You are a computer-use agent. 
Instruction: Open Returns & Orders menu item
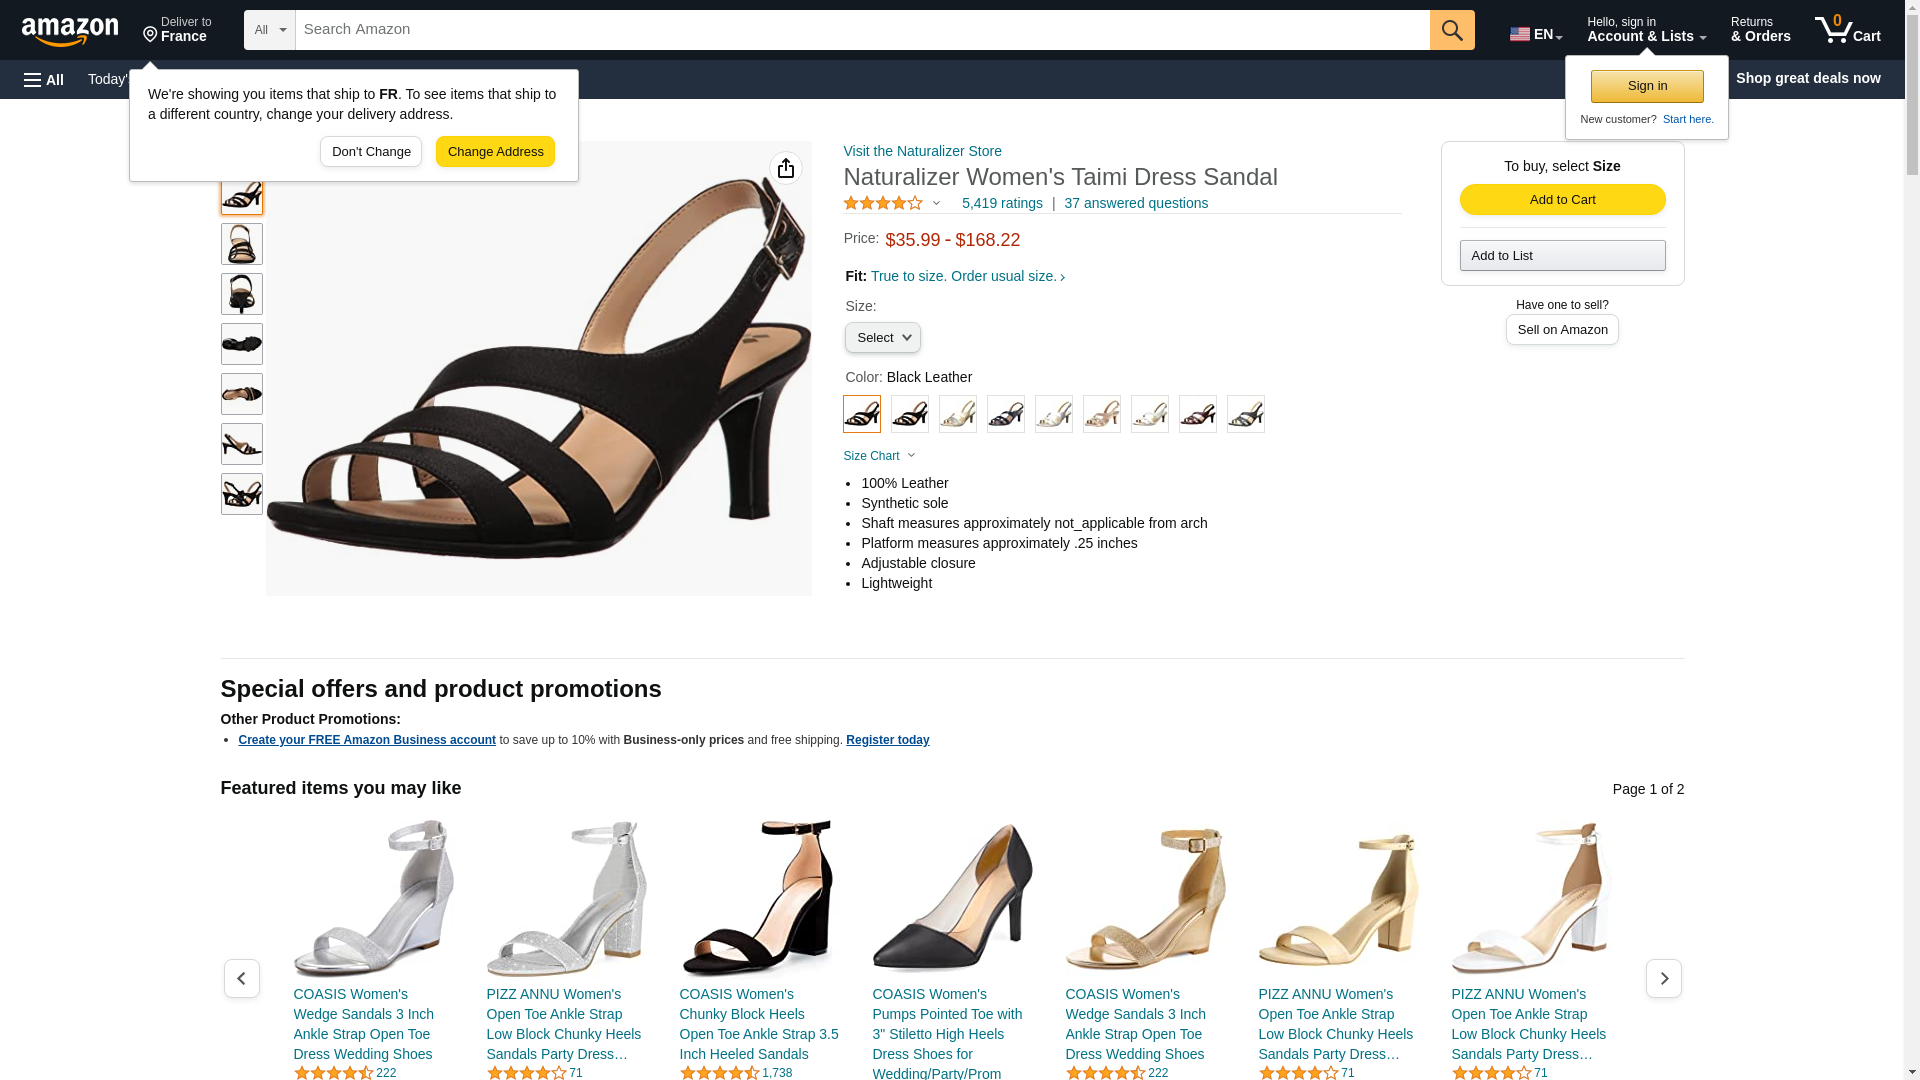pos(1760,30)
